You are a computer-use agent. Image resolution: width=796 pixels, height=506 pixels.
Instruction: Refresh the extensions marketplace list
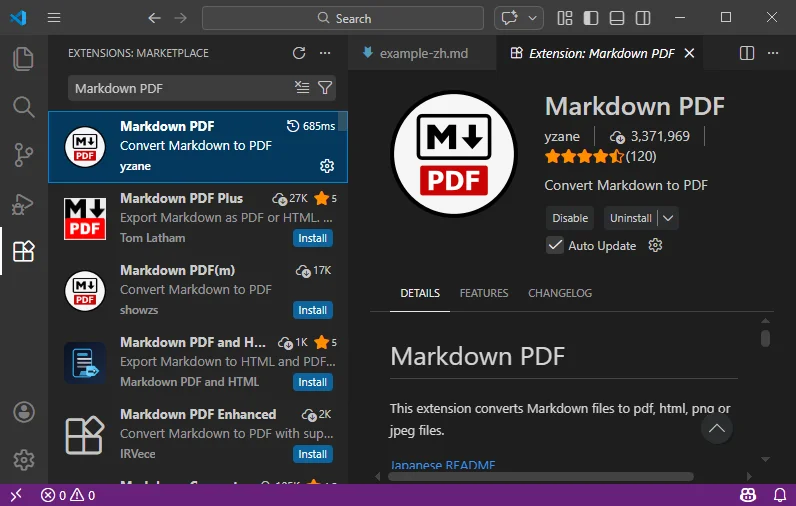pyautogui.click(x=299, y=53)
